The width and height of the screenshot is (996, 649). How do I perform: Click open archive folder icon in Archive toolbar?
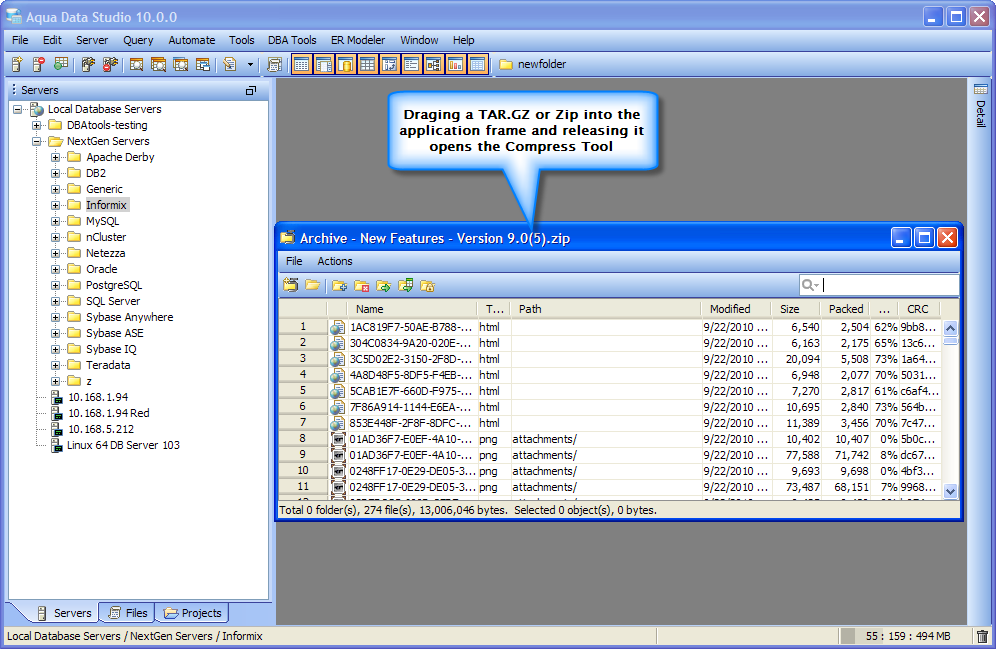pyautogui.click(x=312, y=285)
